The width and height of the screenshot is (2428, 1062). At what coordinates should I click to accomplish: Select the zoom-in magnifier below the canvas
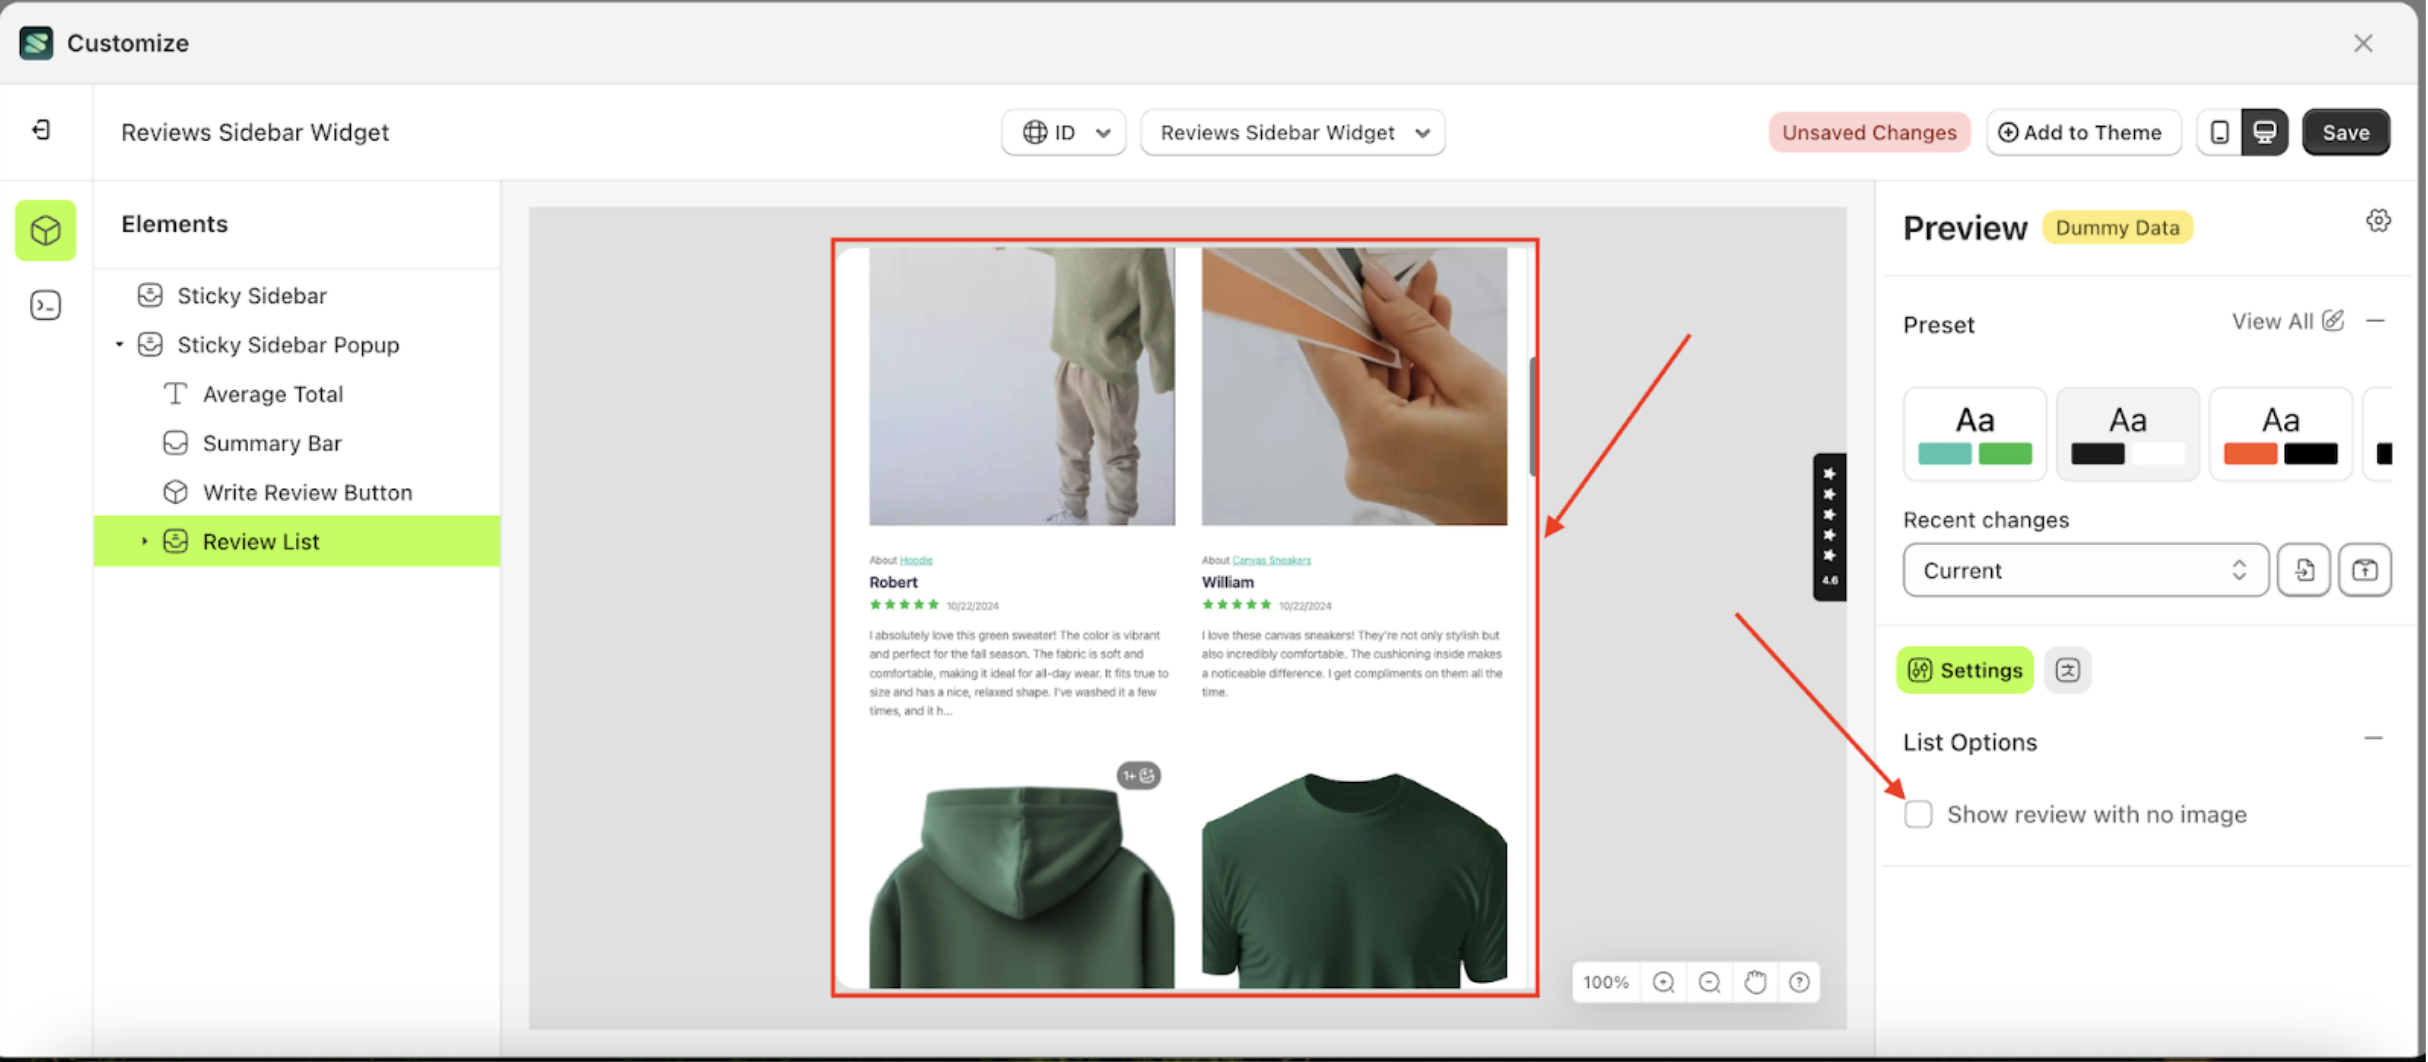[1663, 982]
